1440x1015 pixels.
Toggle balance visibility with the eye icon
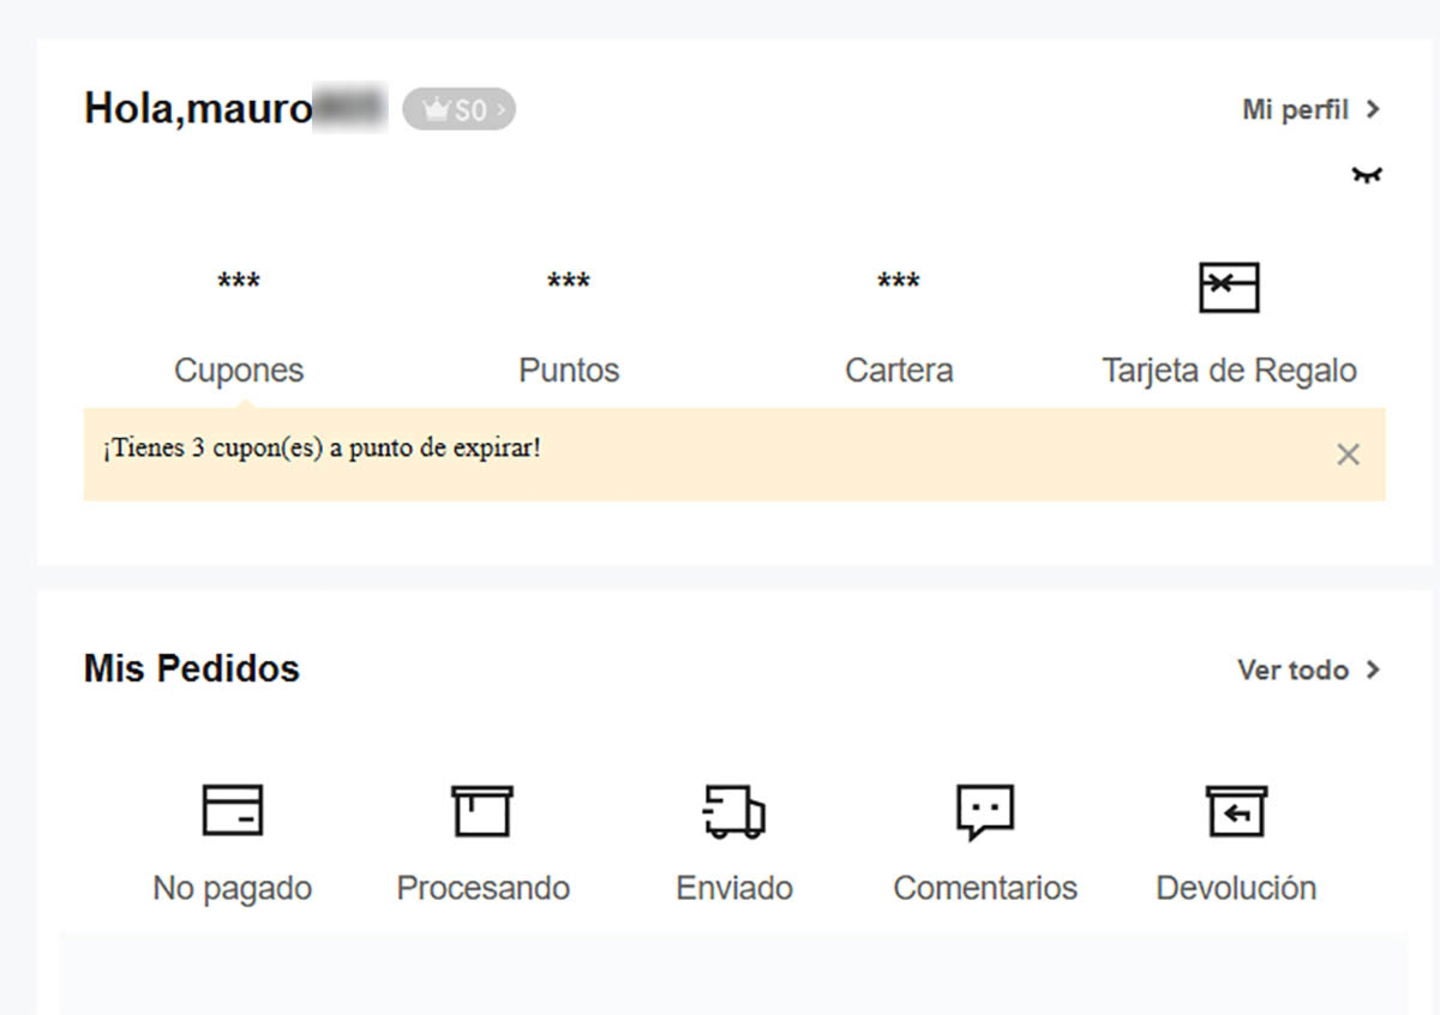click(1368, 174)
